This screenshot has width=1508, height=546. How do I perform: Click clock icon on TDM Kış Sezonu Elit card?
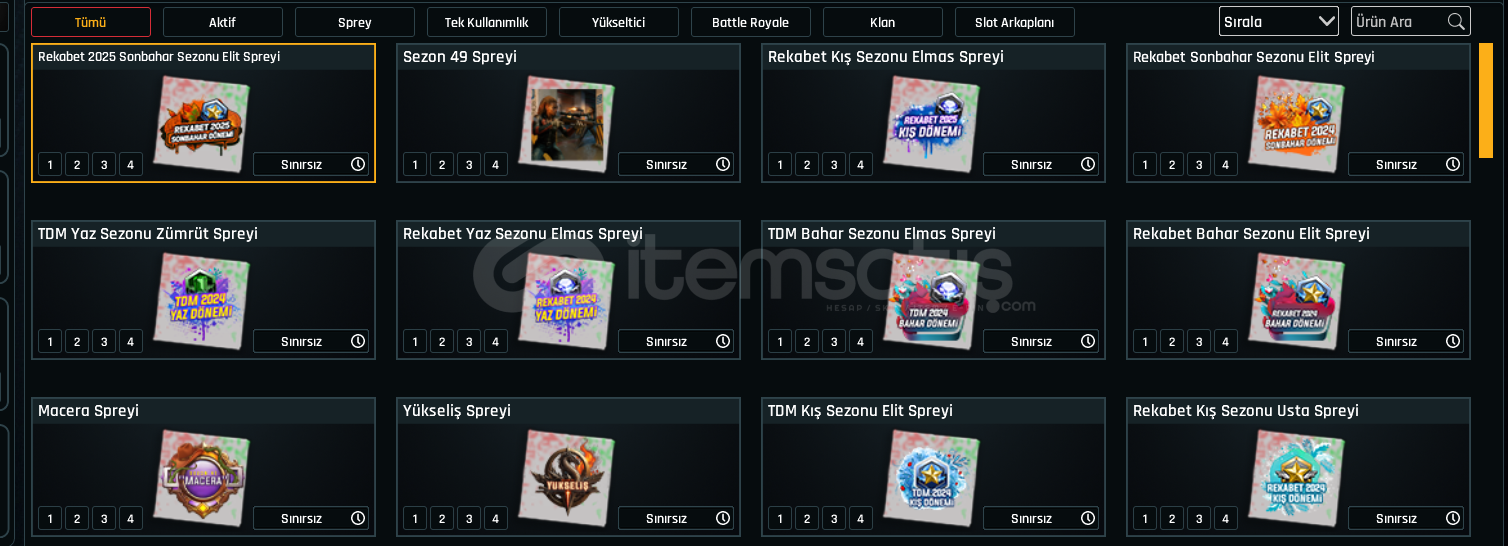tap(1088, 518)
